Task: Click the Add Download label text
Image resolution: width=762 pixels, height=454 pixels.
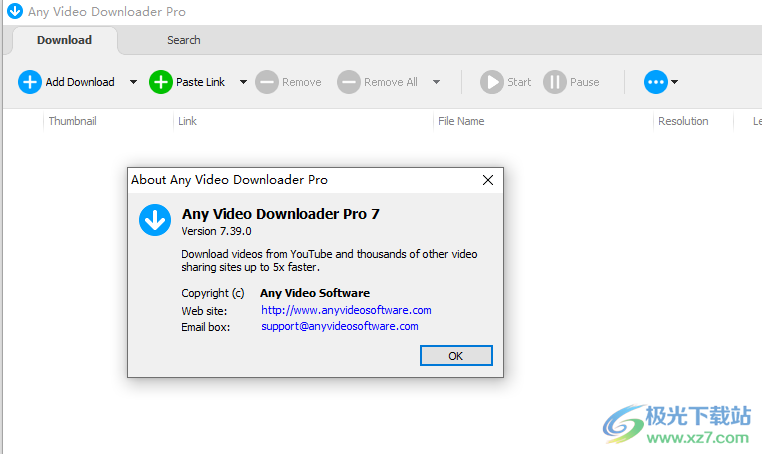Action: click(x=80, y=82)
